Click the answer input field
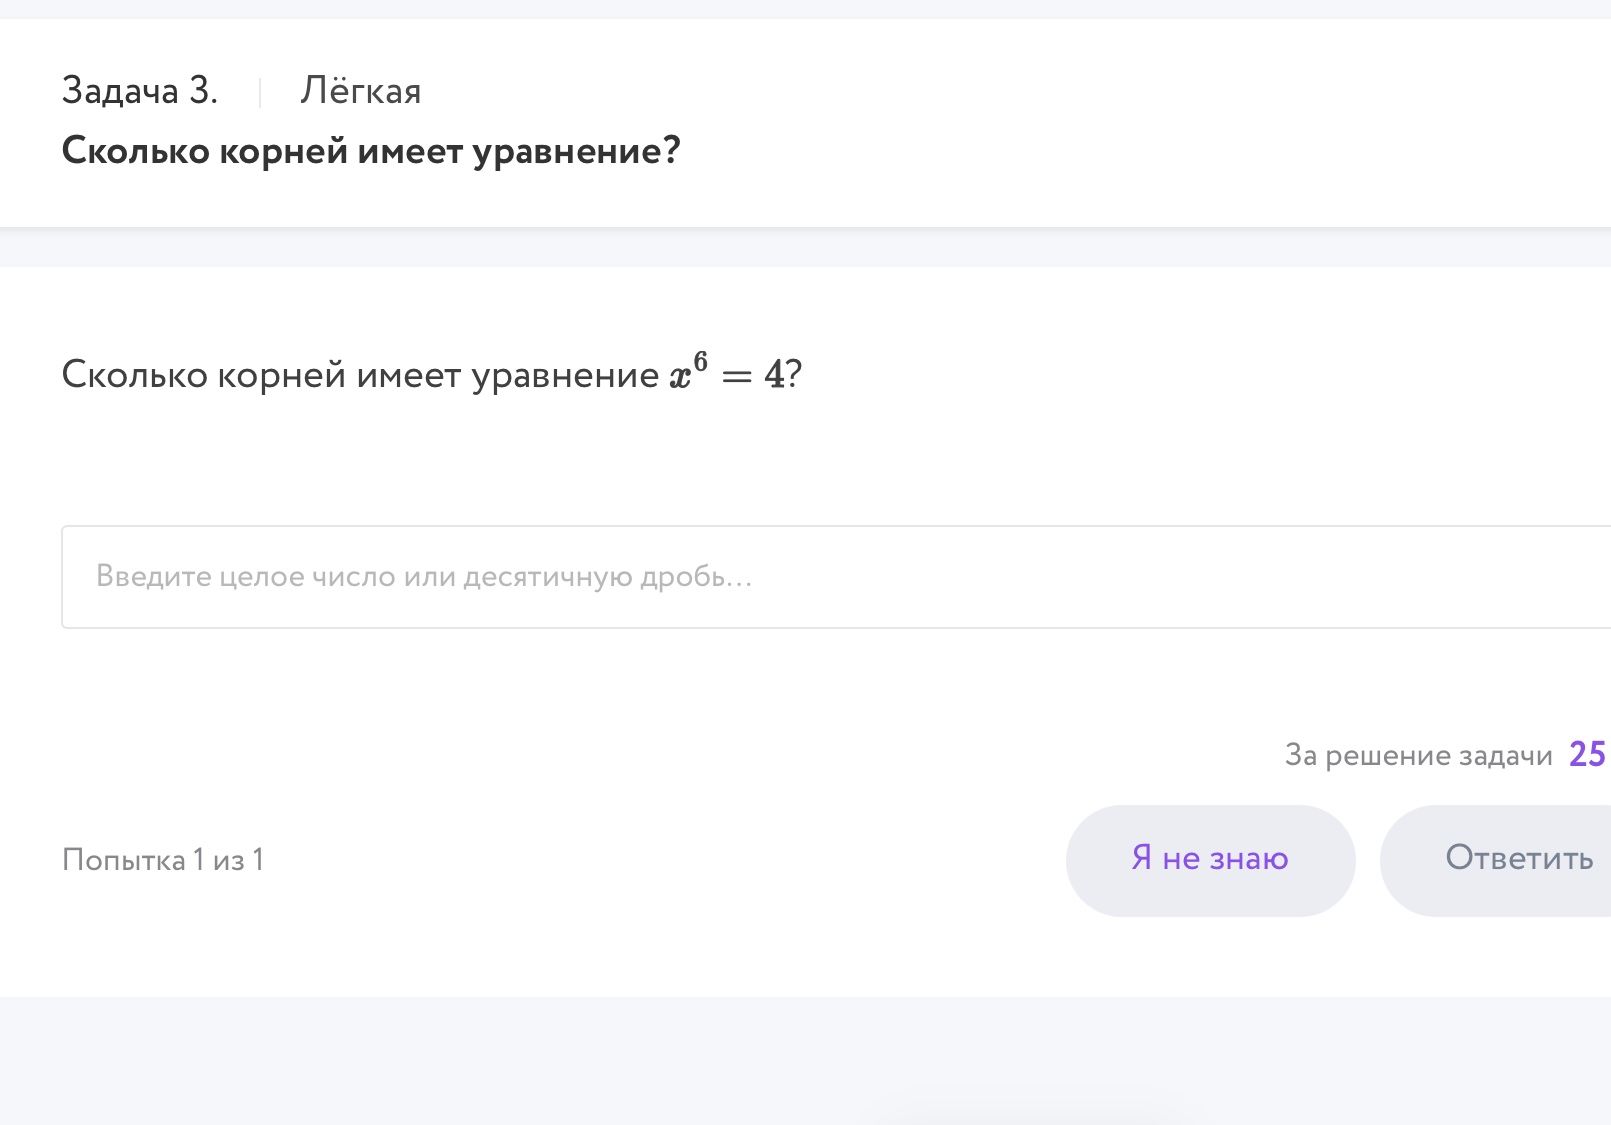 pyautogui.click(x=836, y=577)
